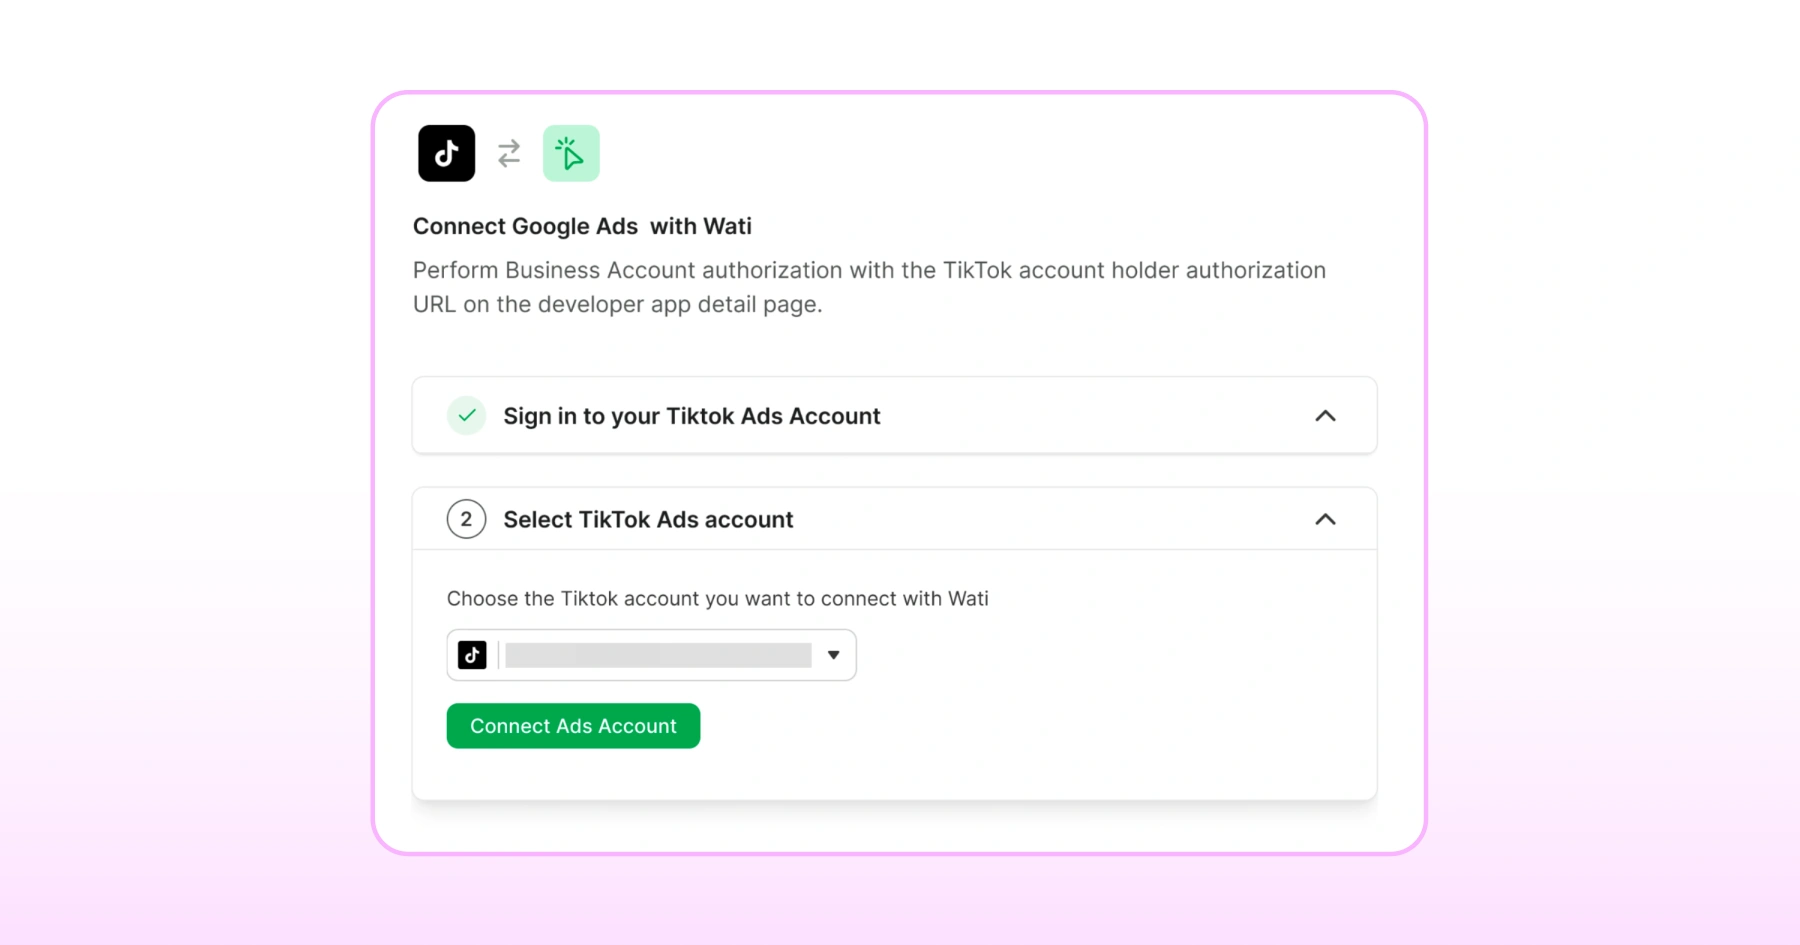This screenshot has width=1800, height=945.
Task: Click the swap arrows icon between logos
Action: (509, 153)
